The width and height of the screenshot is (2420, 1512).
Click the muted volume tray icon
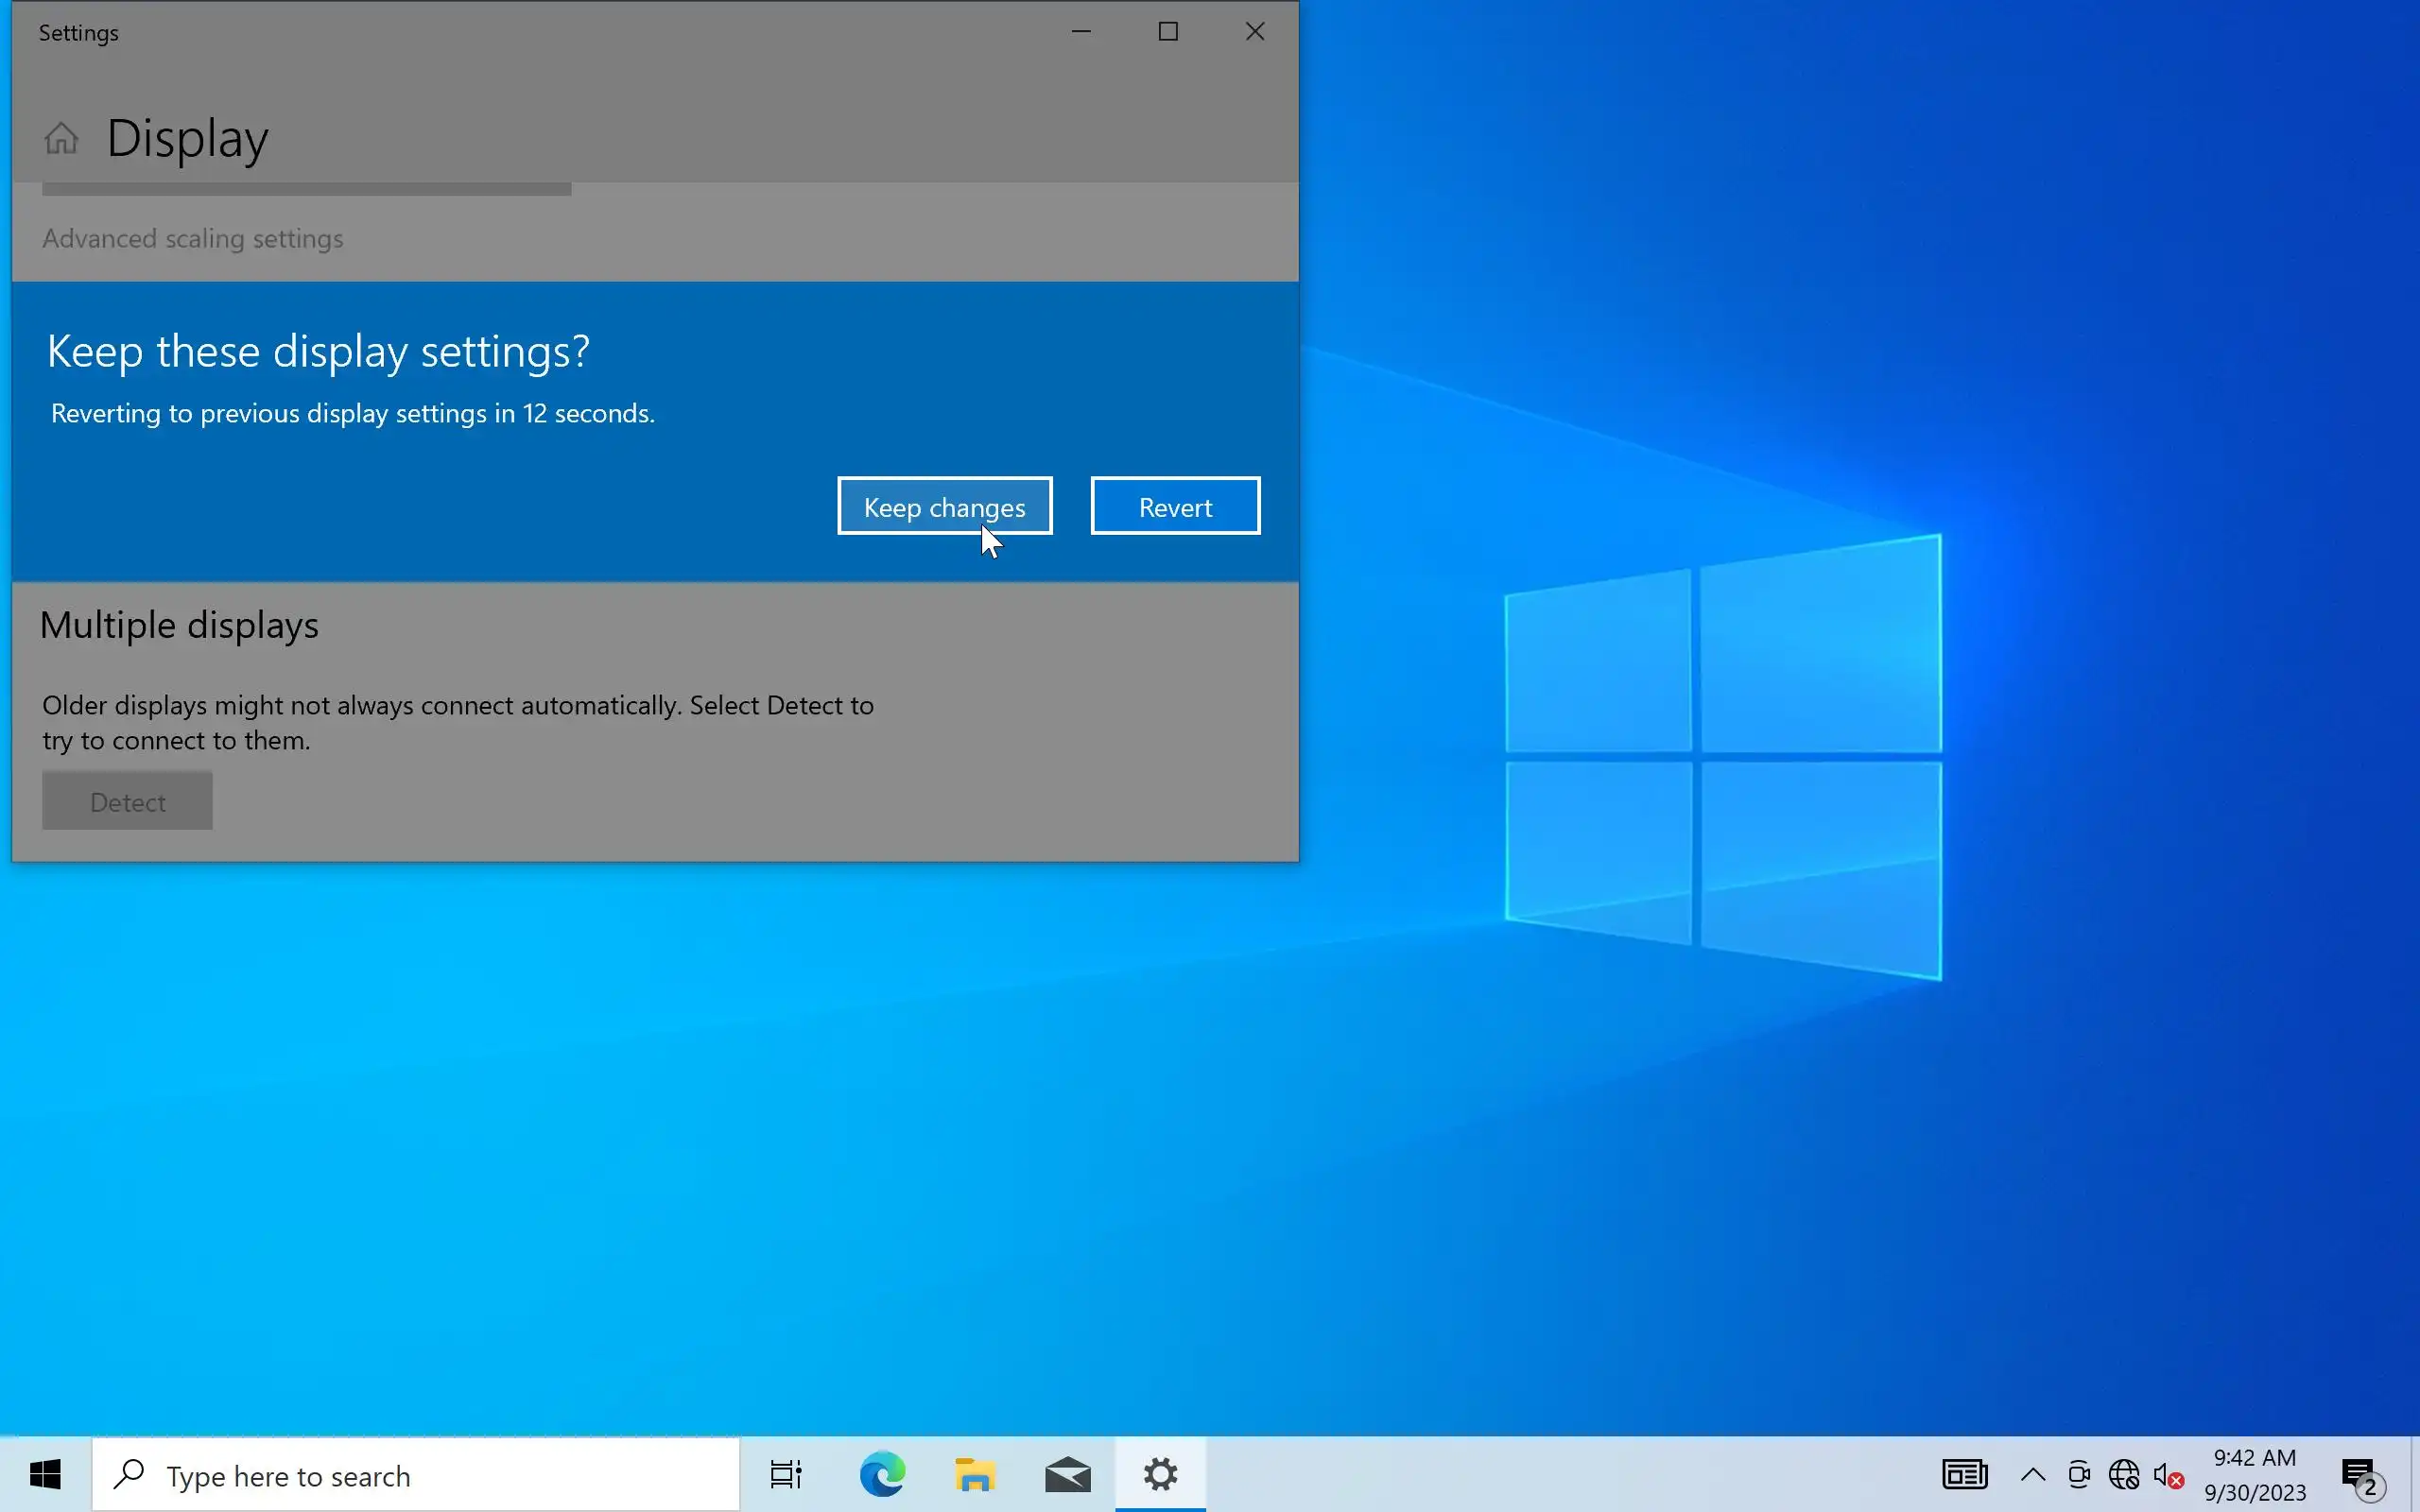(x=2167, y=1475)
